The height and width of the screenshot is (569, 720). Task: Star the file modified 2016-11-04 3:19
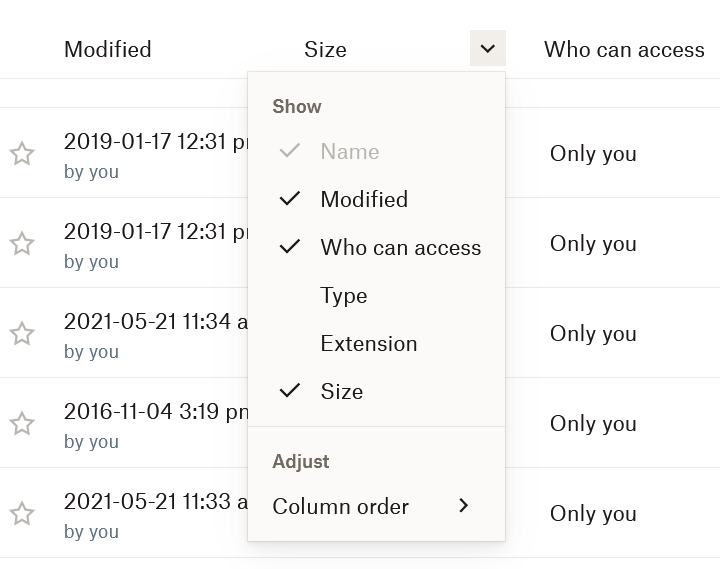(x=22, y=424)
